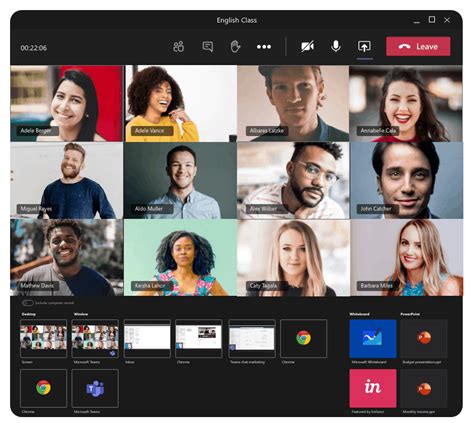474x423 pixels.
Task: Select Miguel Reyes's video tile
Action: (x=67, y=180)
